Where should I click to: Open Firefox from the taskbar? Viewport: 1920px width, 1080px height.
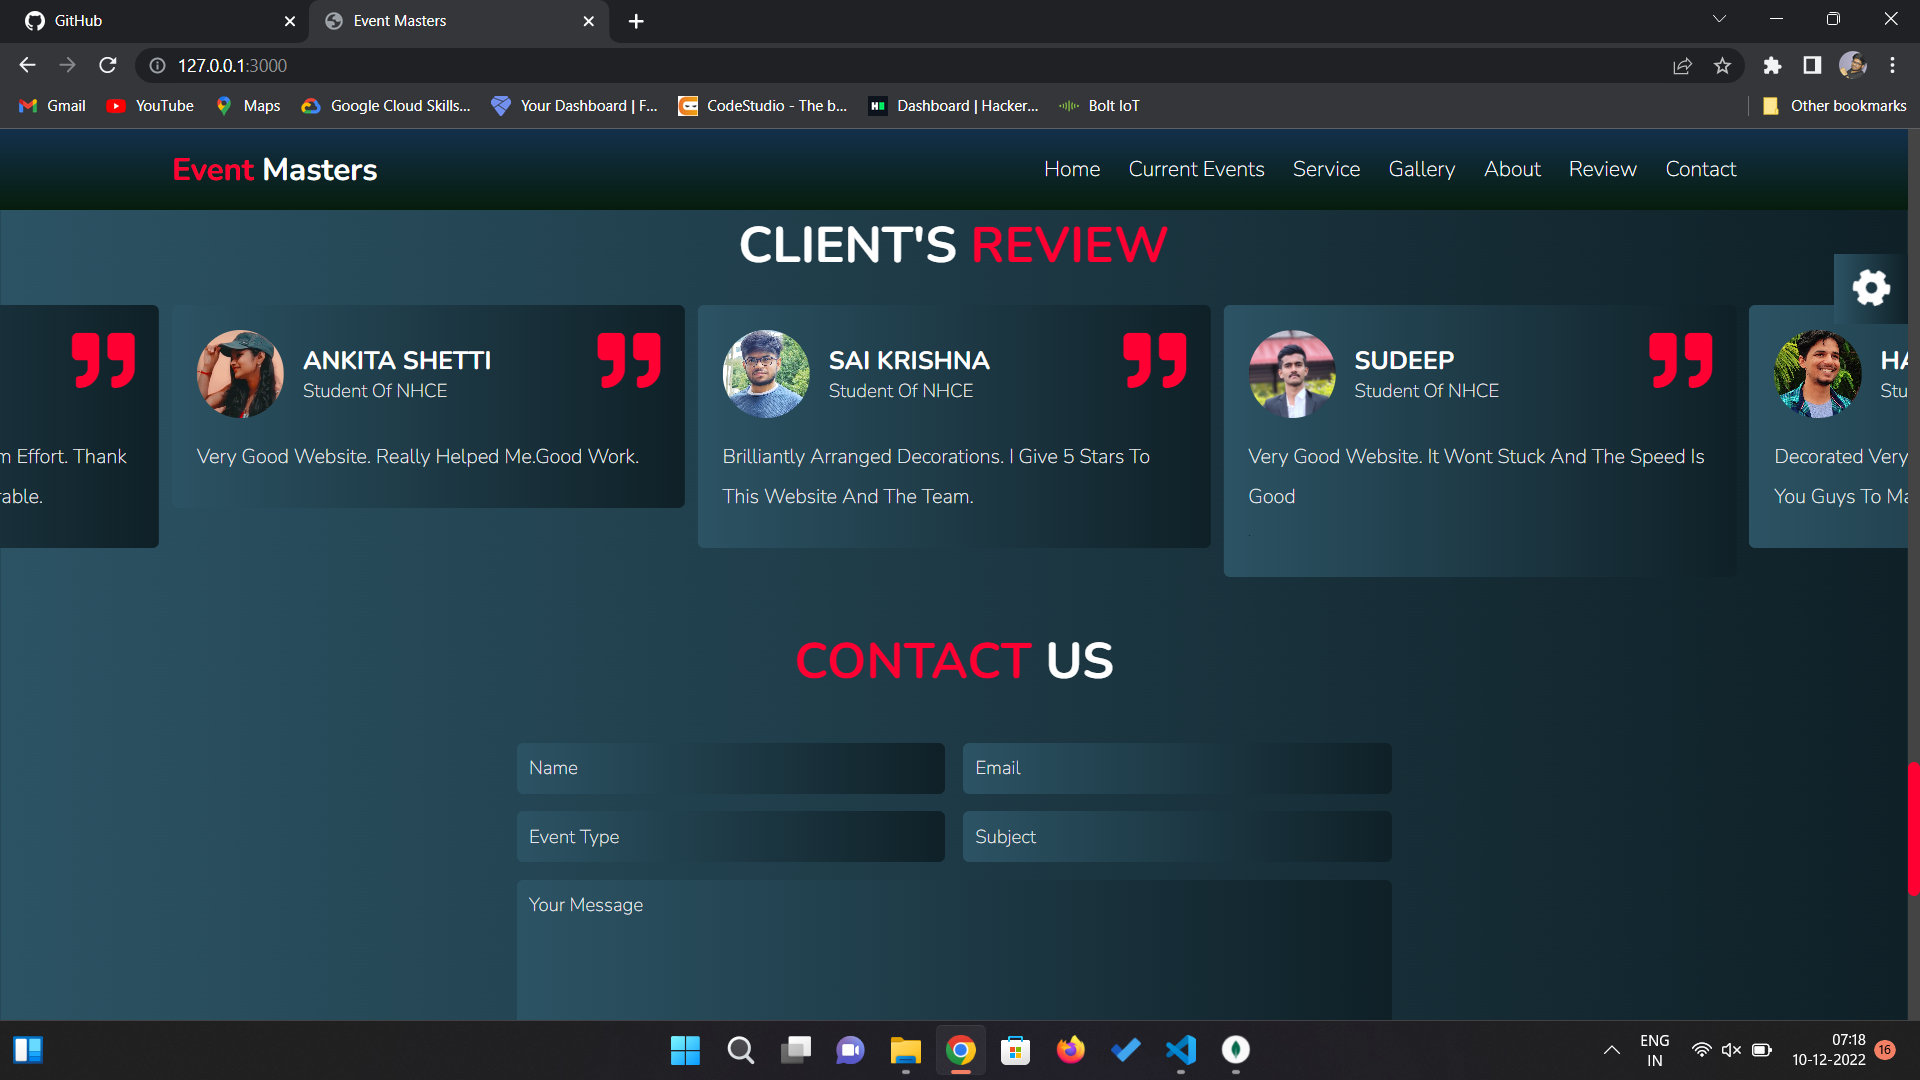1070,1050
